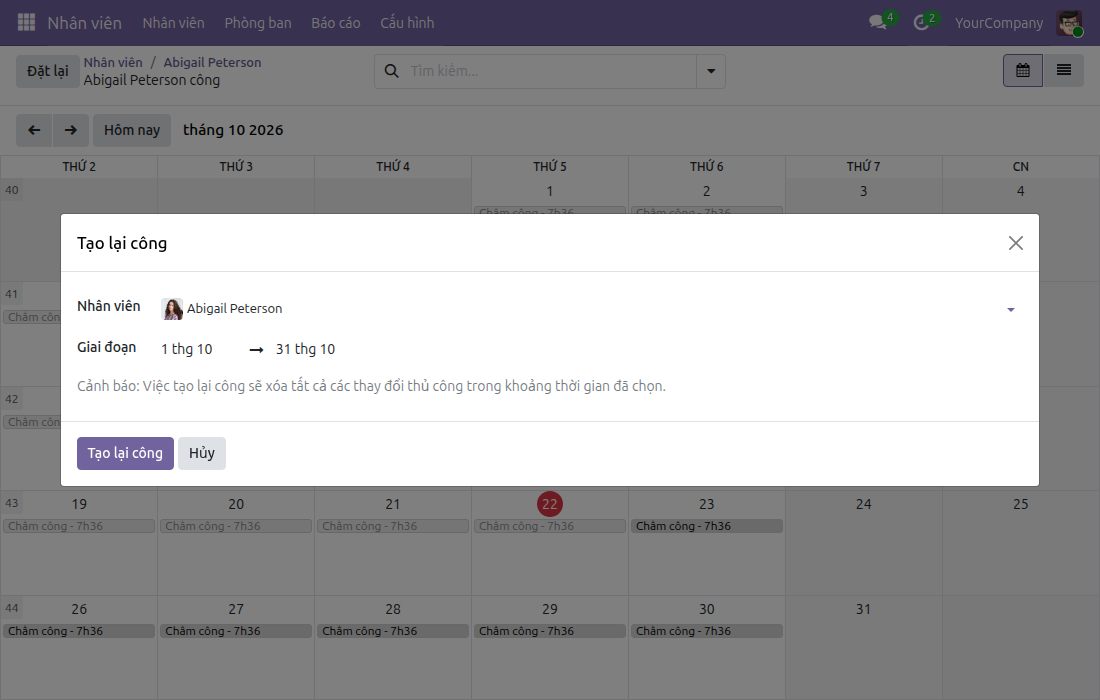Open the Nhân viên employee dropdown arrow
Screen dimensions: 1100x700
(1010, 309)
